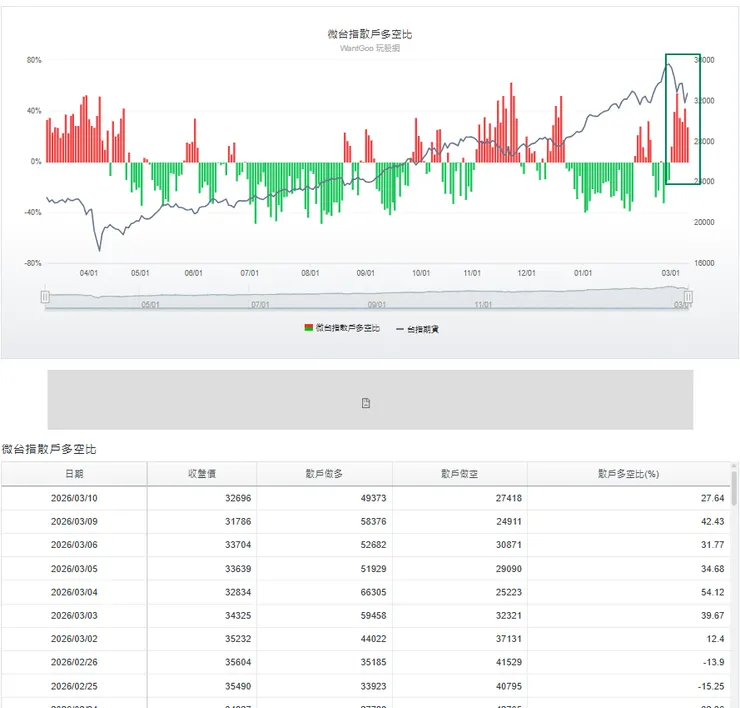Click the table's vertical scrollbar thumb

734,488
